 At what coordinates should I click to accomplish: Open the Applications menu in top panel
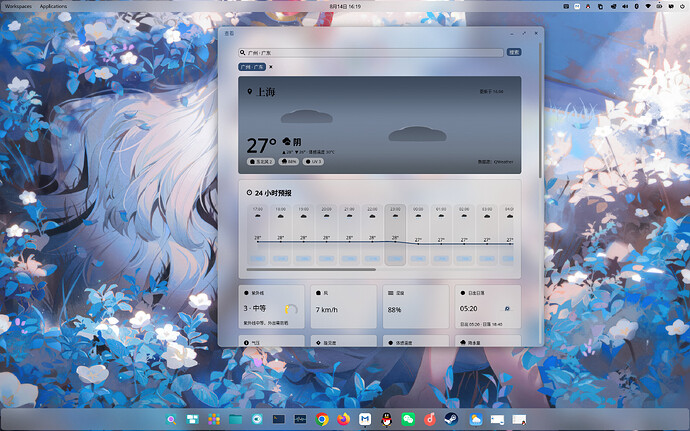point(53,6)
